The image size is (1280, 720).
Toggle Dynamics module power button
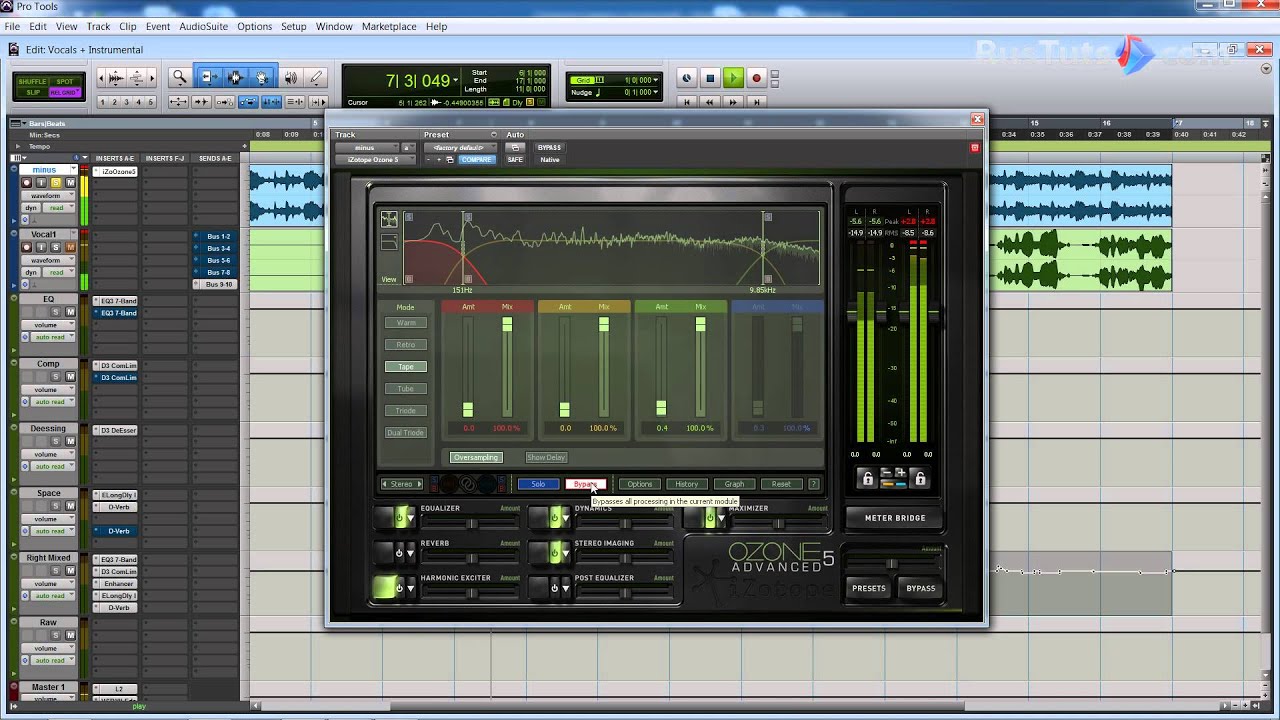[553, 517]
